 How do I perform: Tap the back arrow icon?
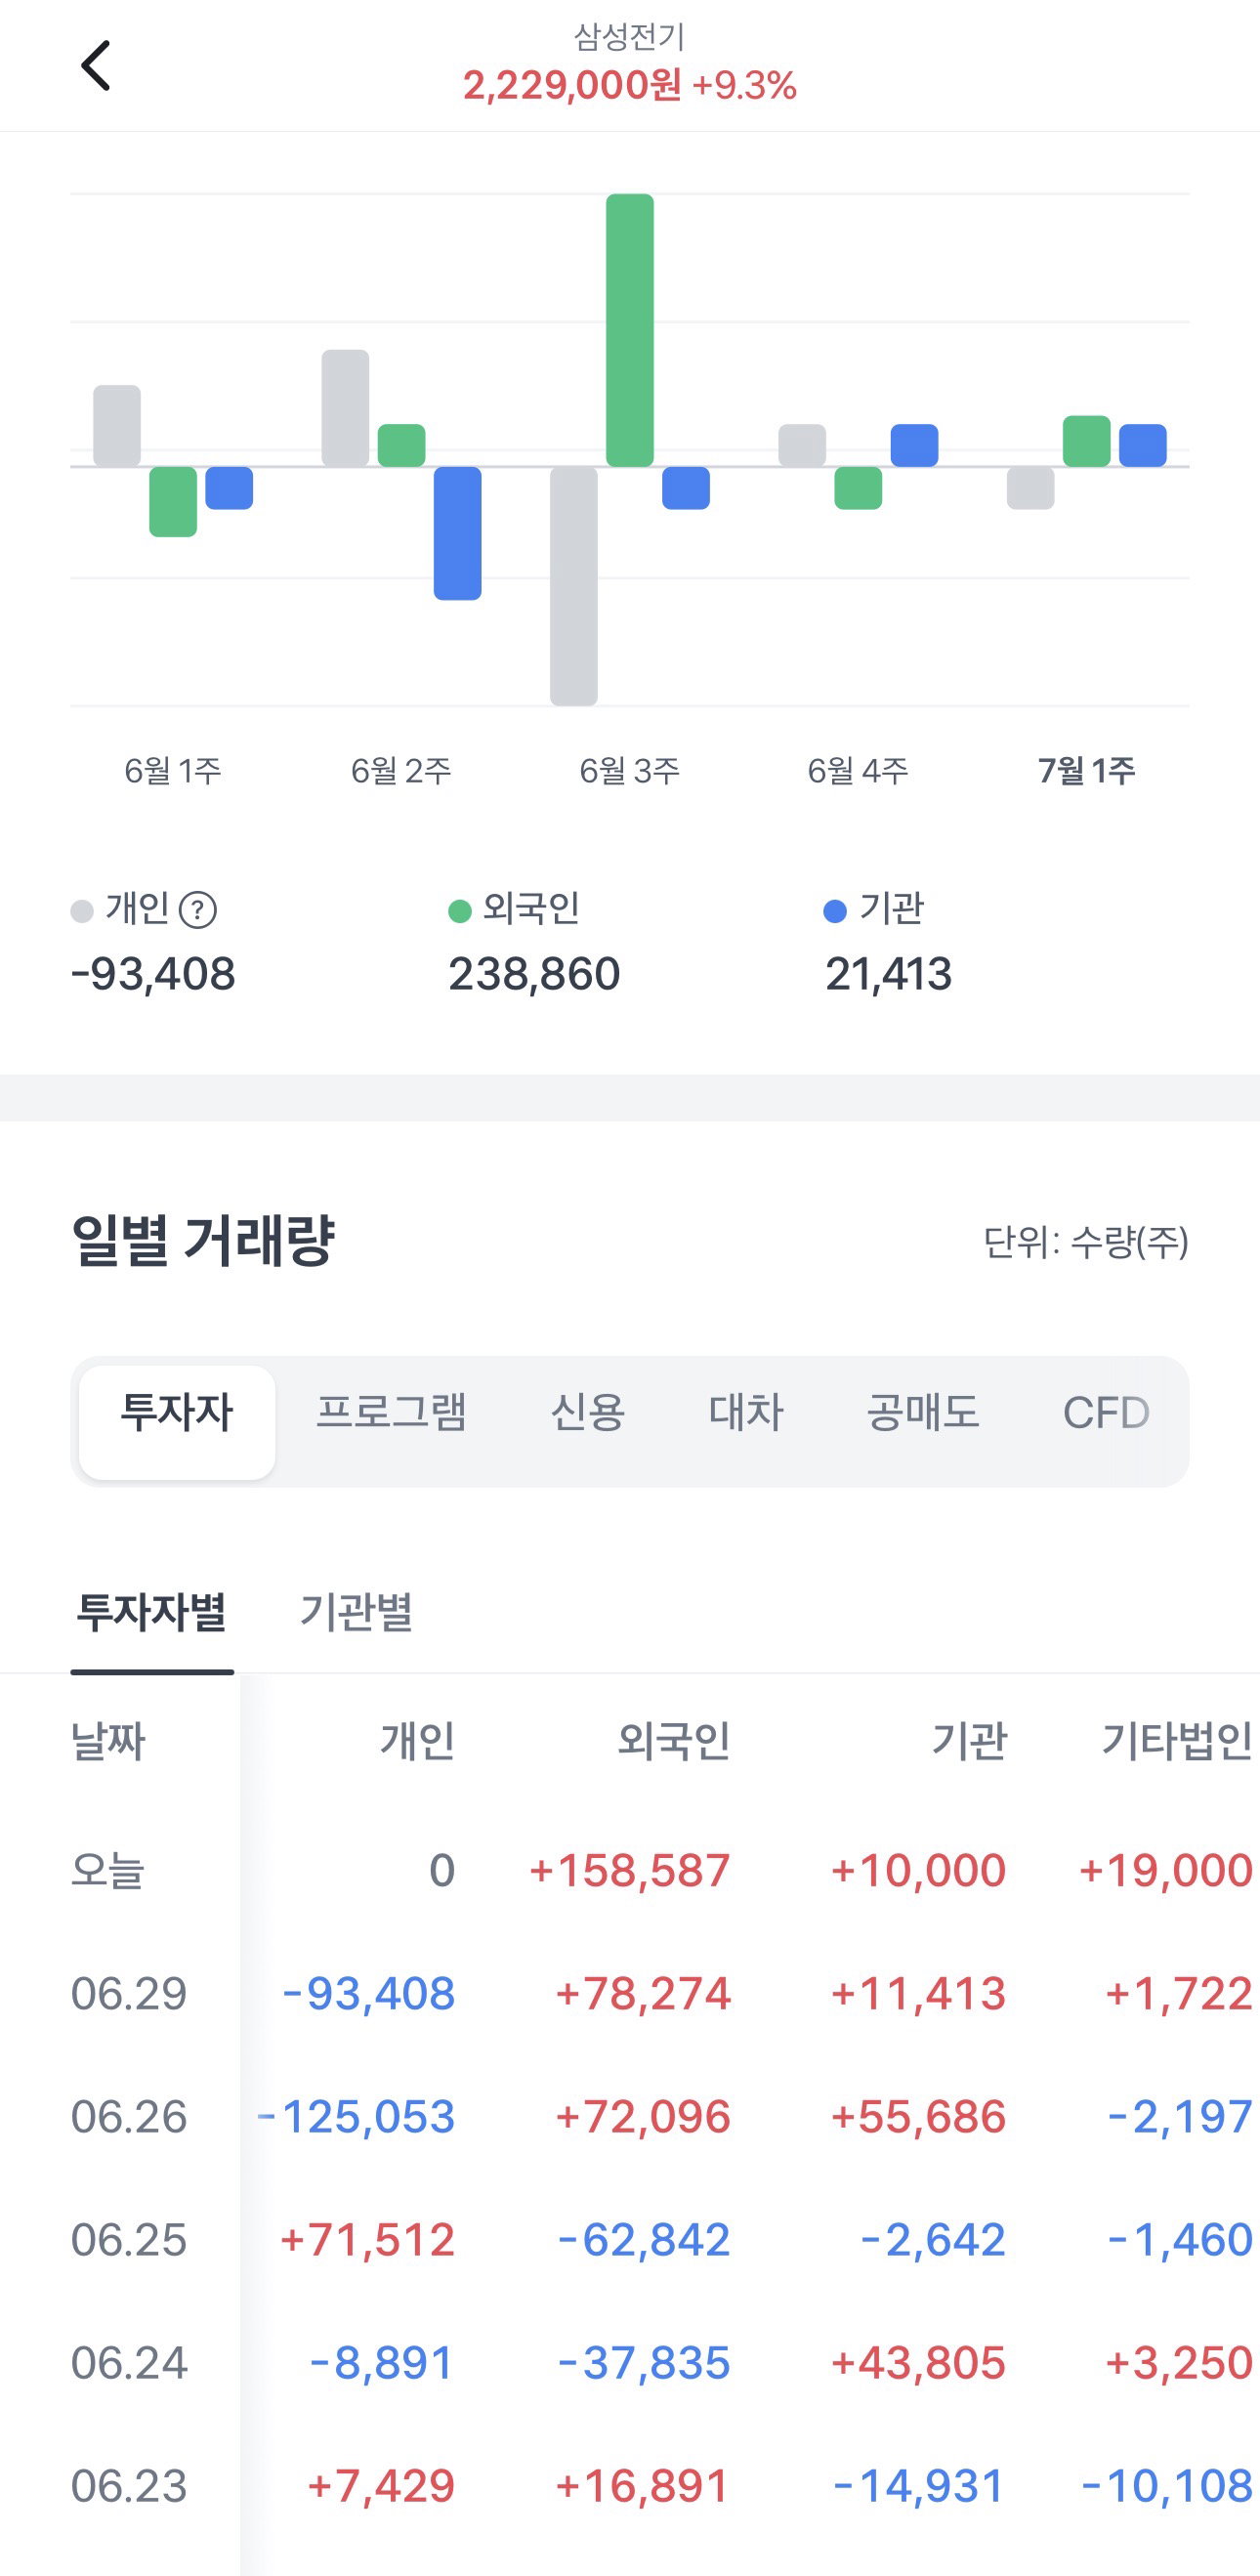click(96, 66)
